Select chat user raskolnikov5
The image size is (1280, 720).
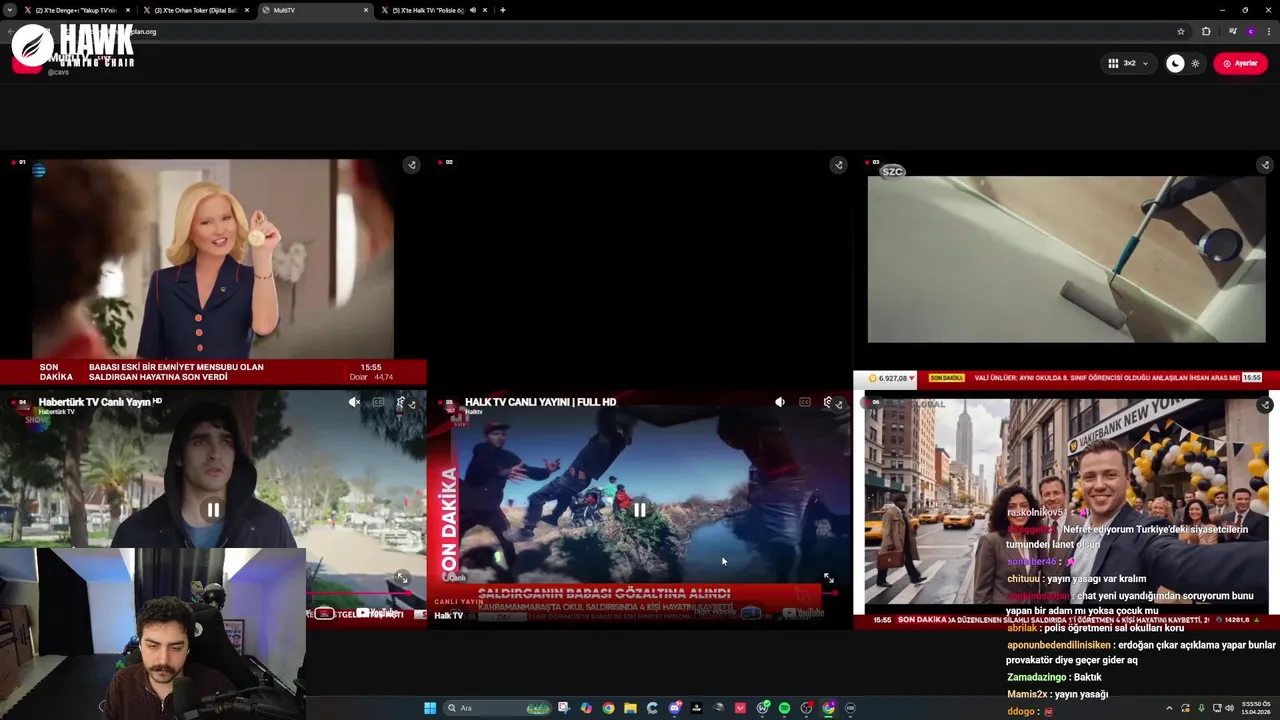[1036, 512]
